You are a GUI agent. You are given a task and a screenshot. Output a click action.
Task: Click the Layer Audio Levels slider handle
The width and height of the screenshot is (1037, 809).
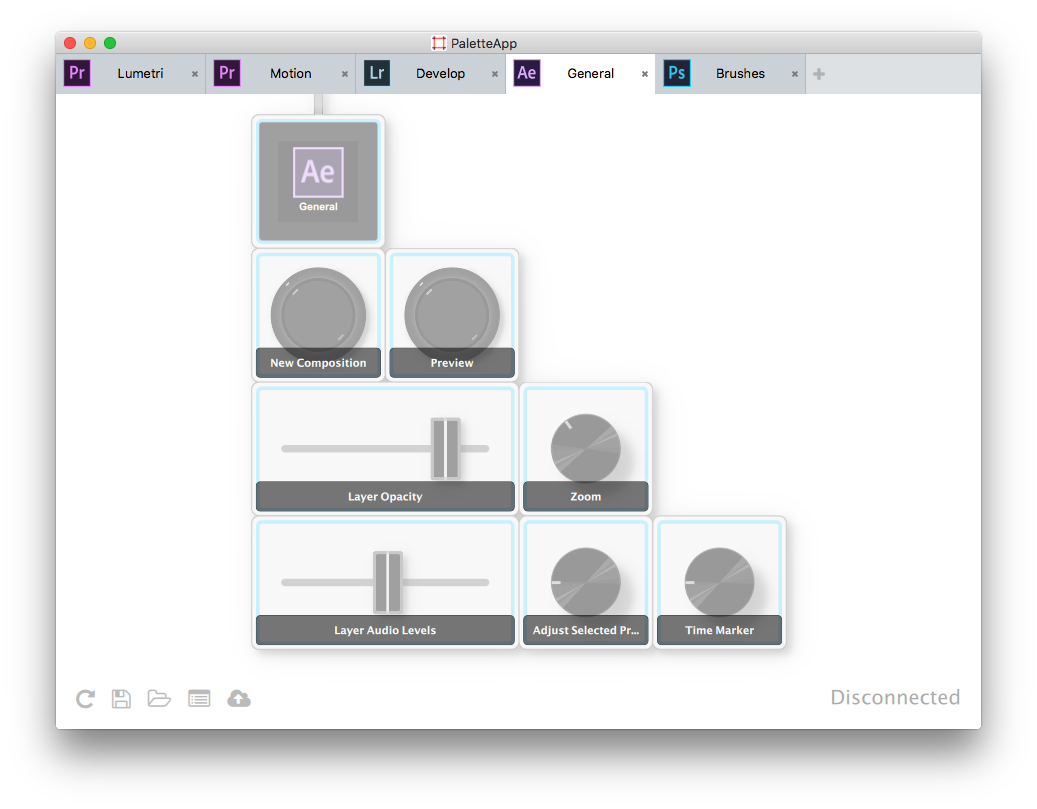[x=388, y=581]
